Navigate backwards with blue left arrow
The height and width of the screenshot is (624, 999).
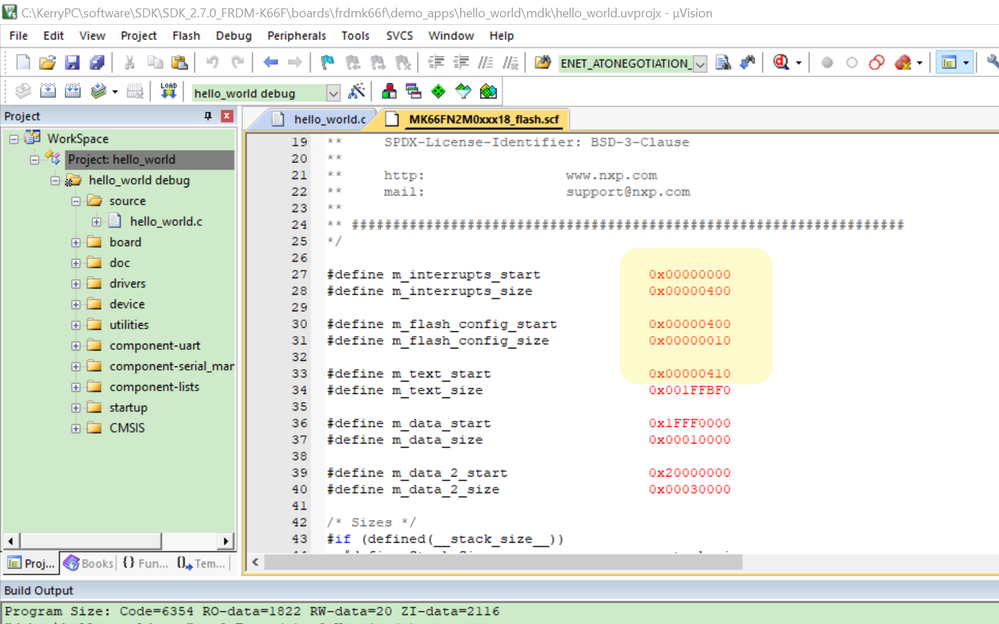[270, 62]
